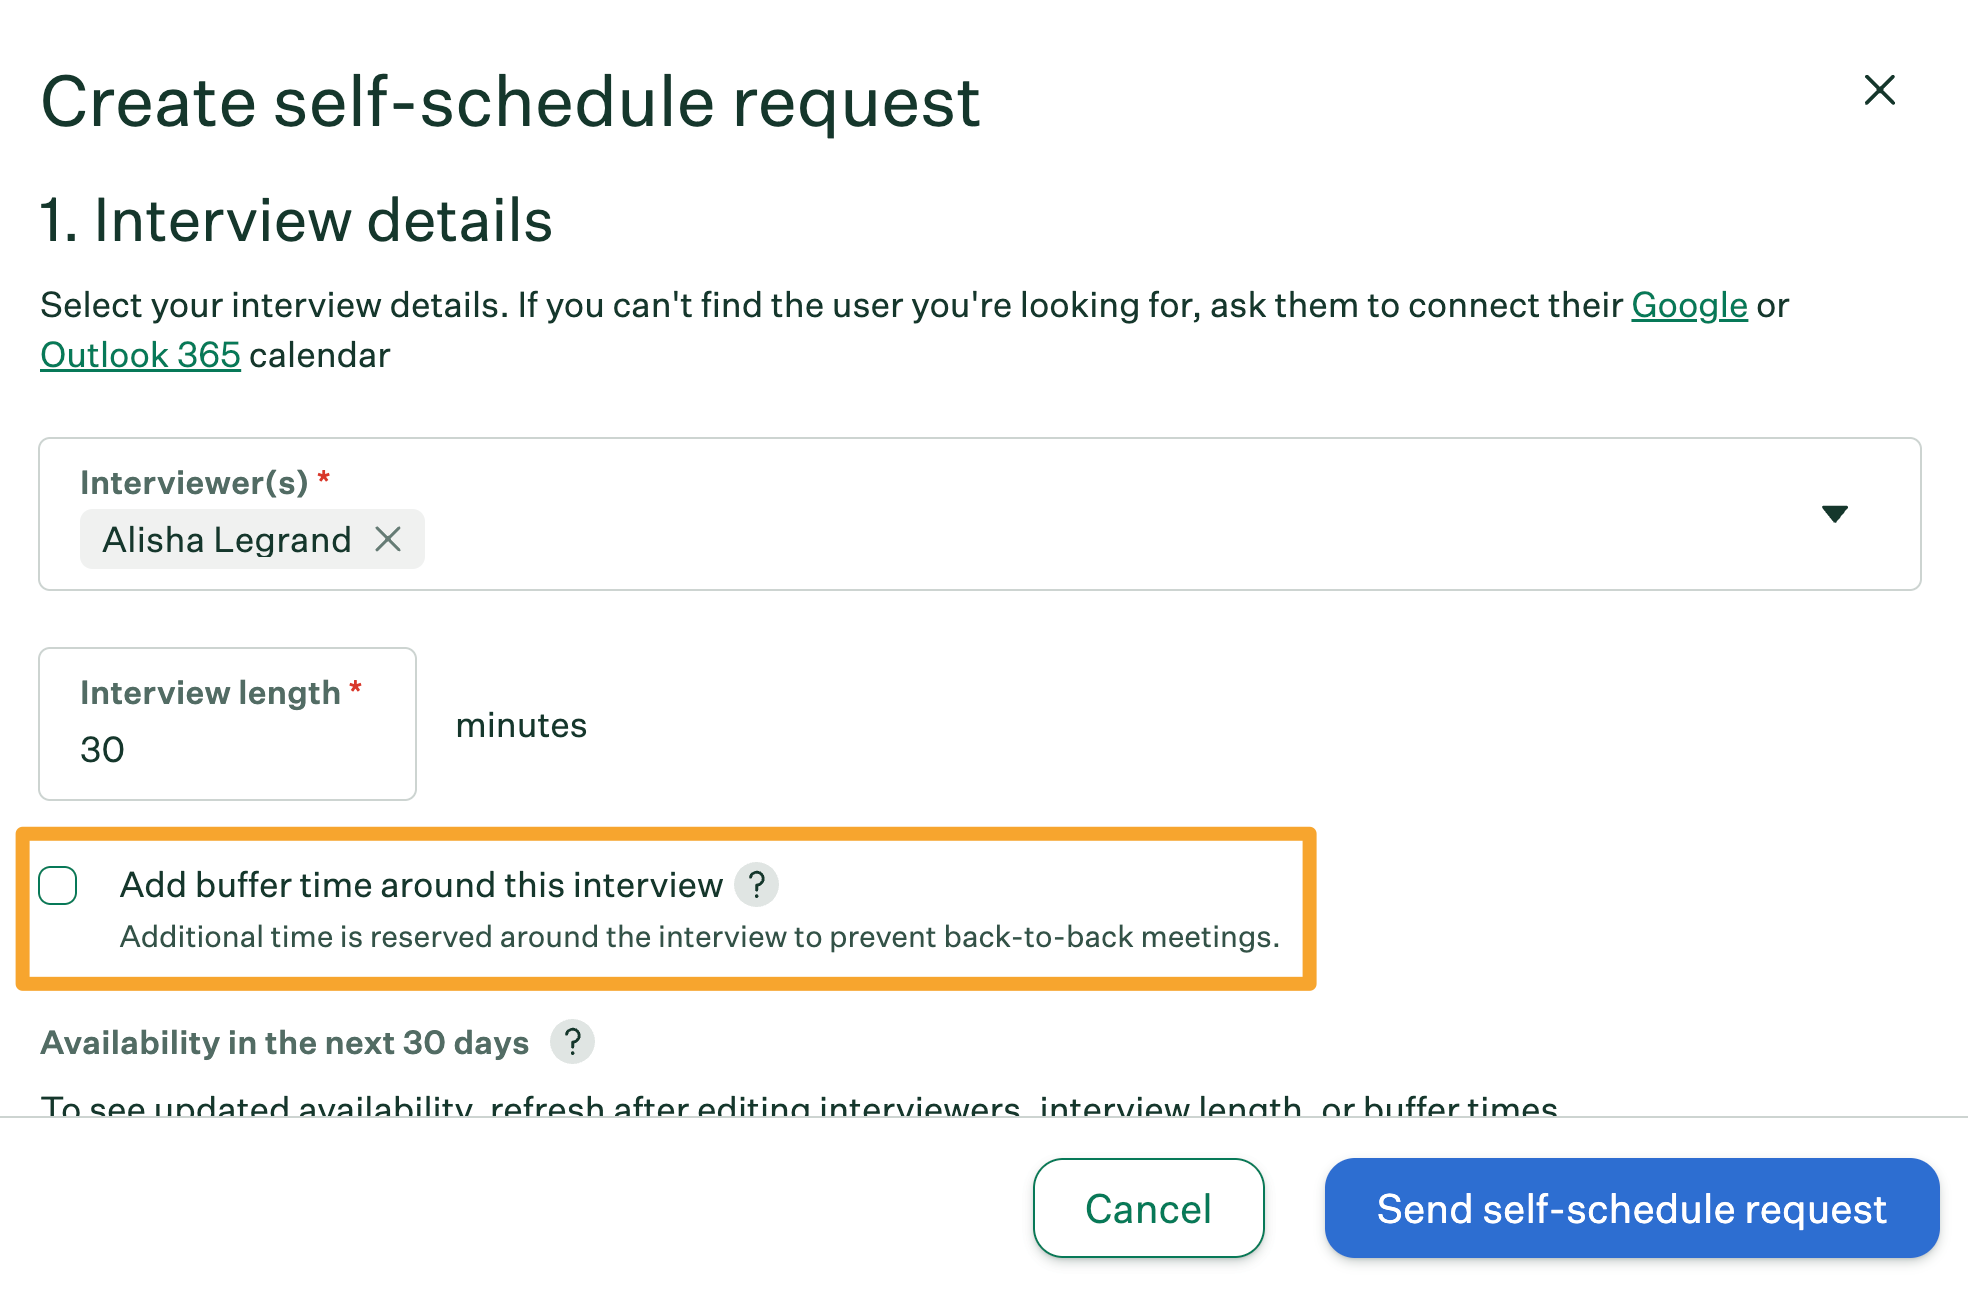Follow the Outlook 365 link
Screen dimensions: 1968x1294
click(140, 355)
